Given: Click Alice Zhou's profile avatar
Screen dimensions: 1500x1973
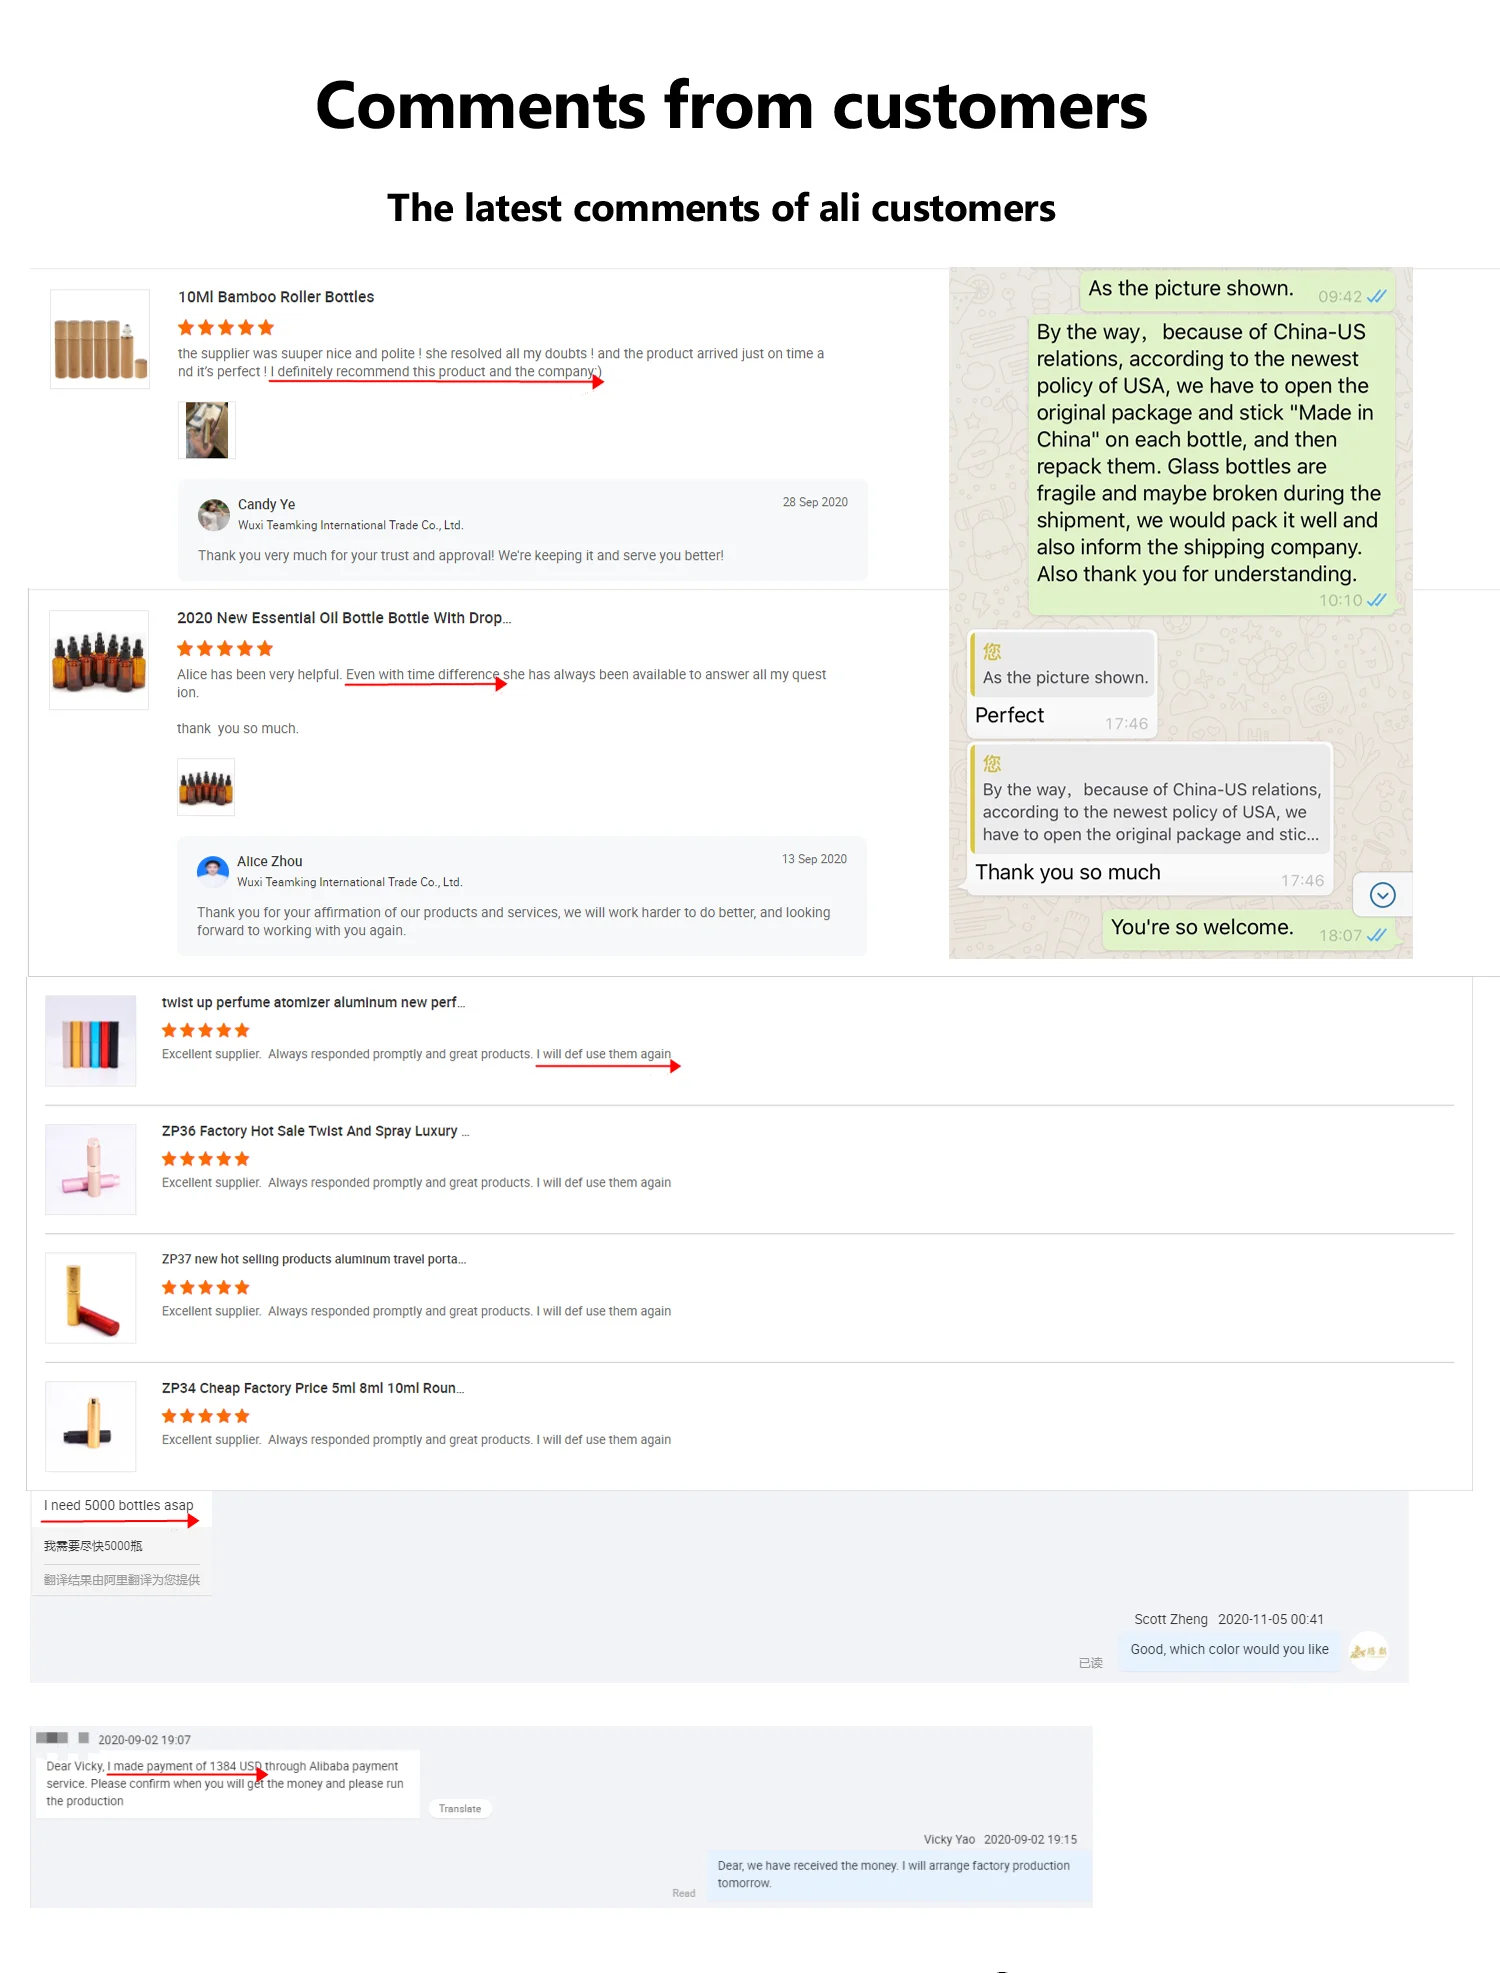Looking at the screenshot, I should tap(213, 872).
